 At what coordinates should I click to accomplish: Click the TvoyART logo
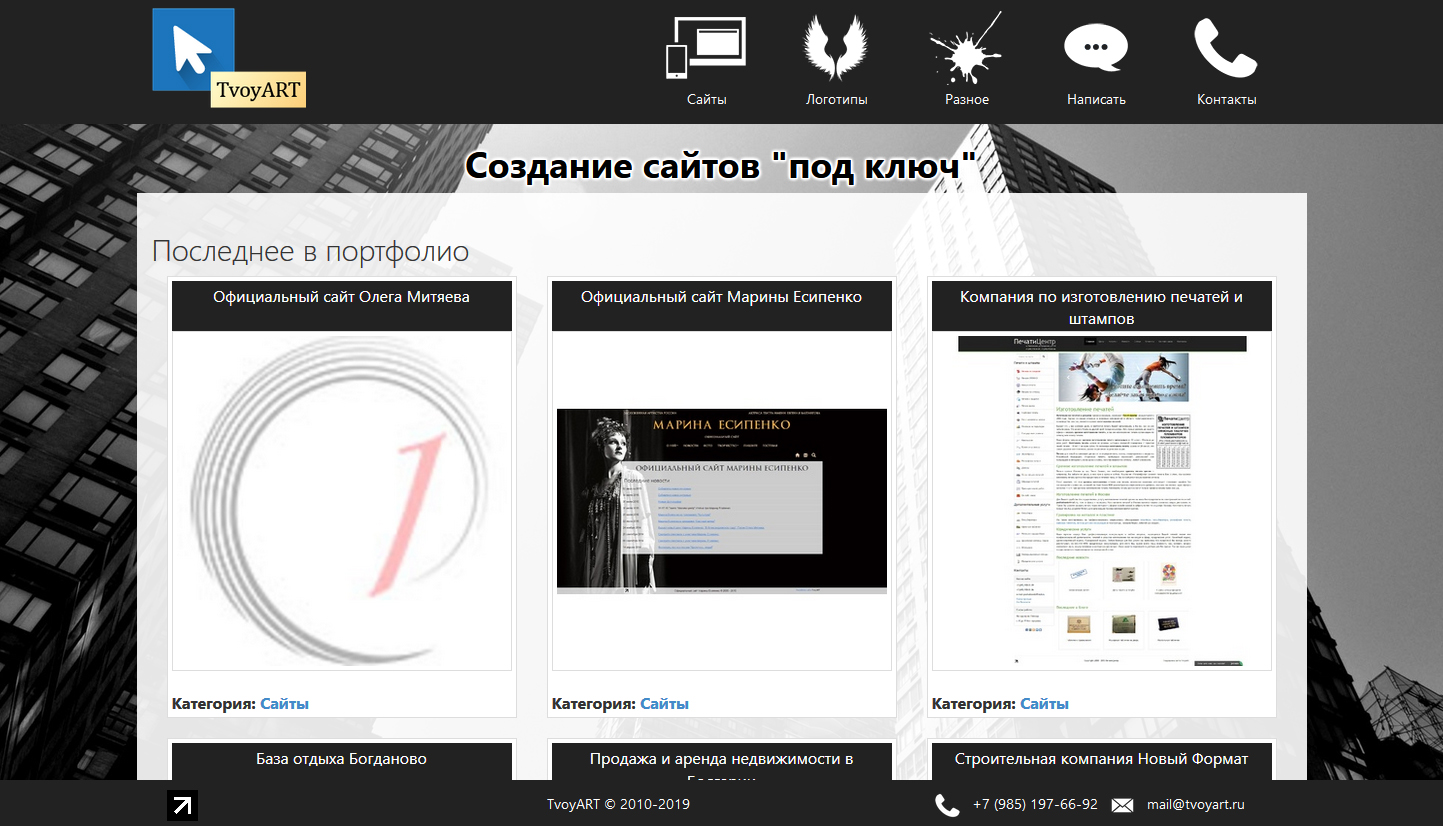229,58
